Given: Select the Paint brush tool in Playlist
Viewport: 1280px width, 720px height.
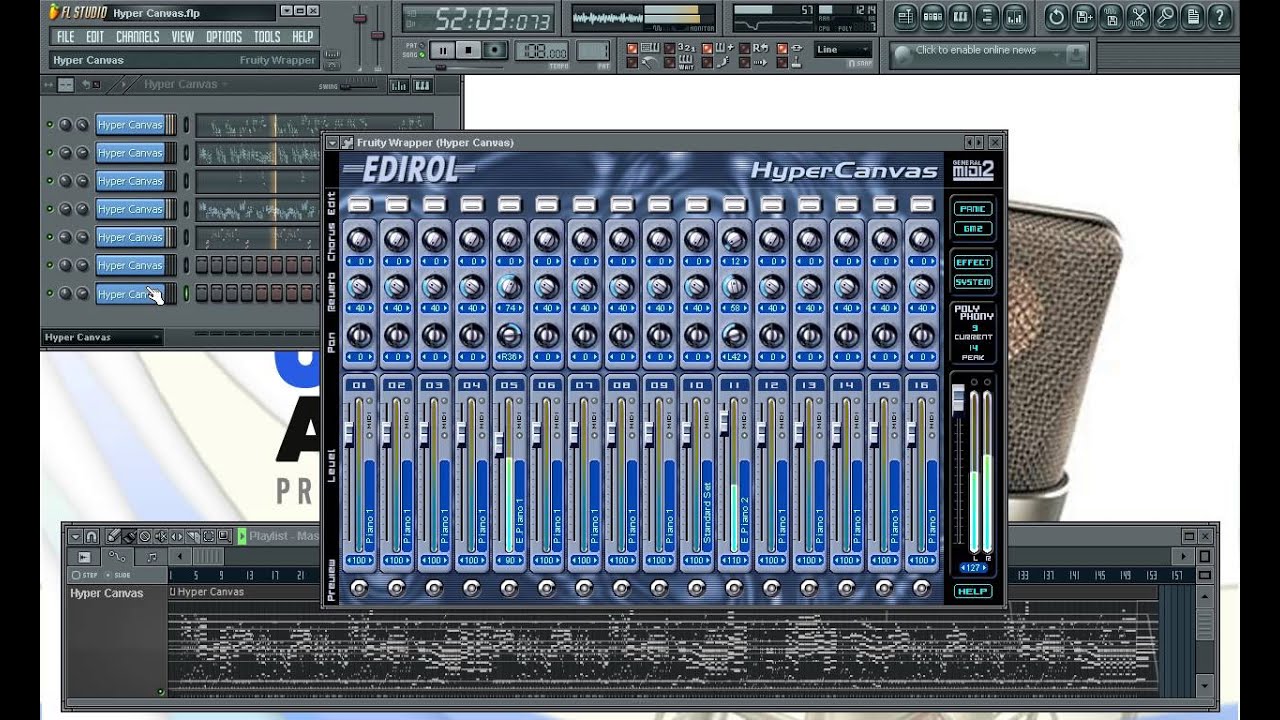Looking at the screenshot, I should point(129,536).
